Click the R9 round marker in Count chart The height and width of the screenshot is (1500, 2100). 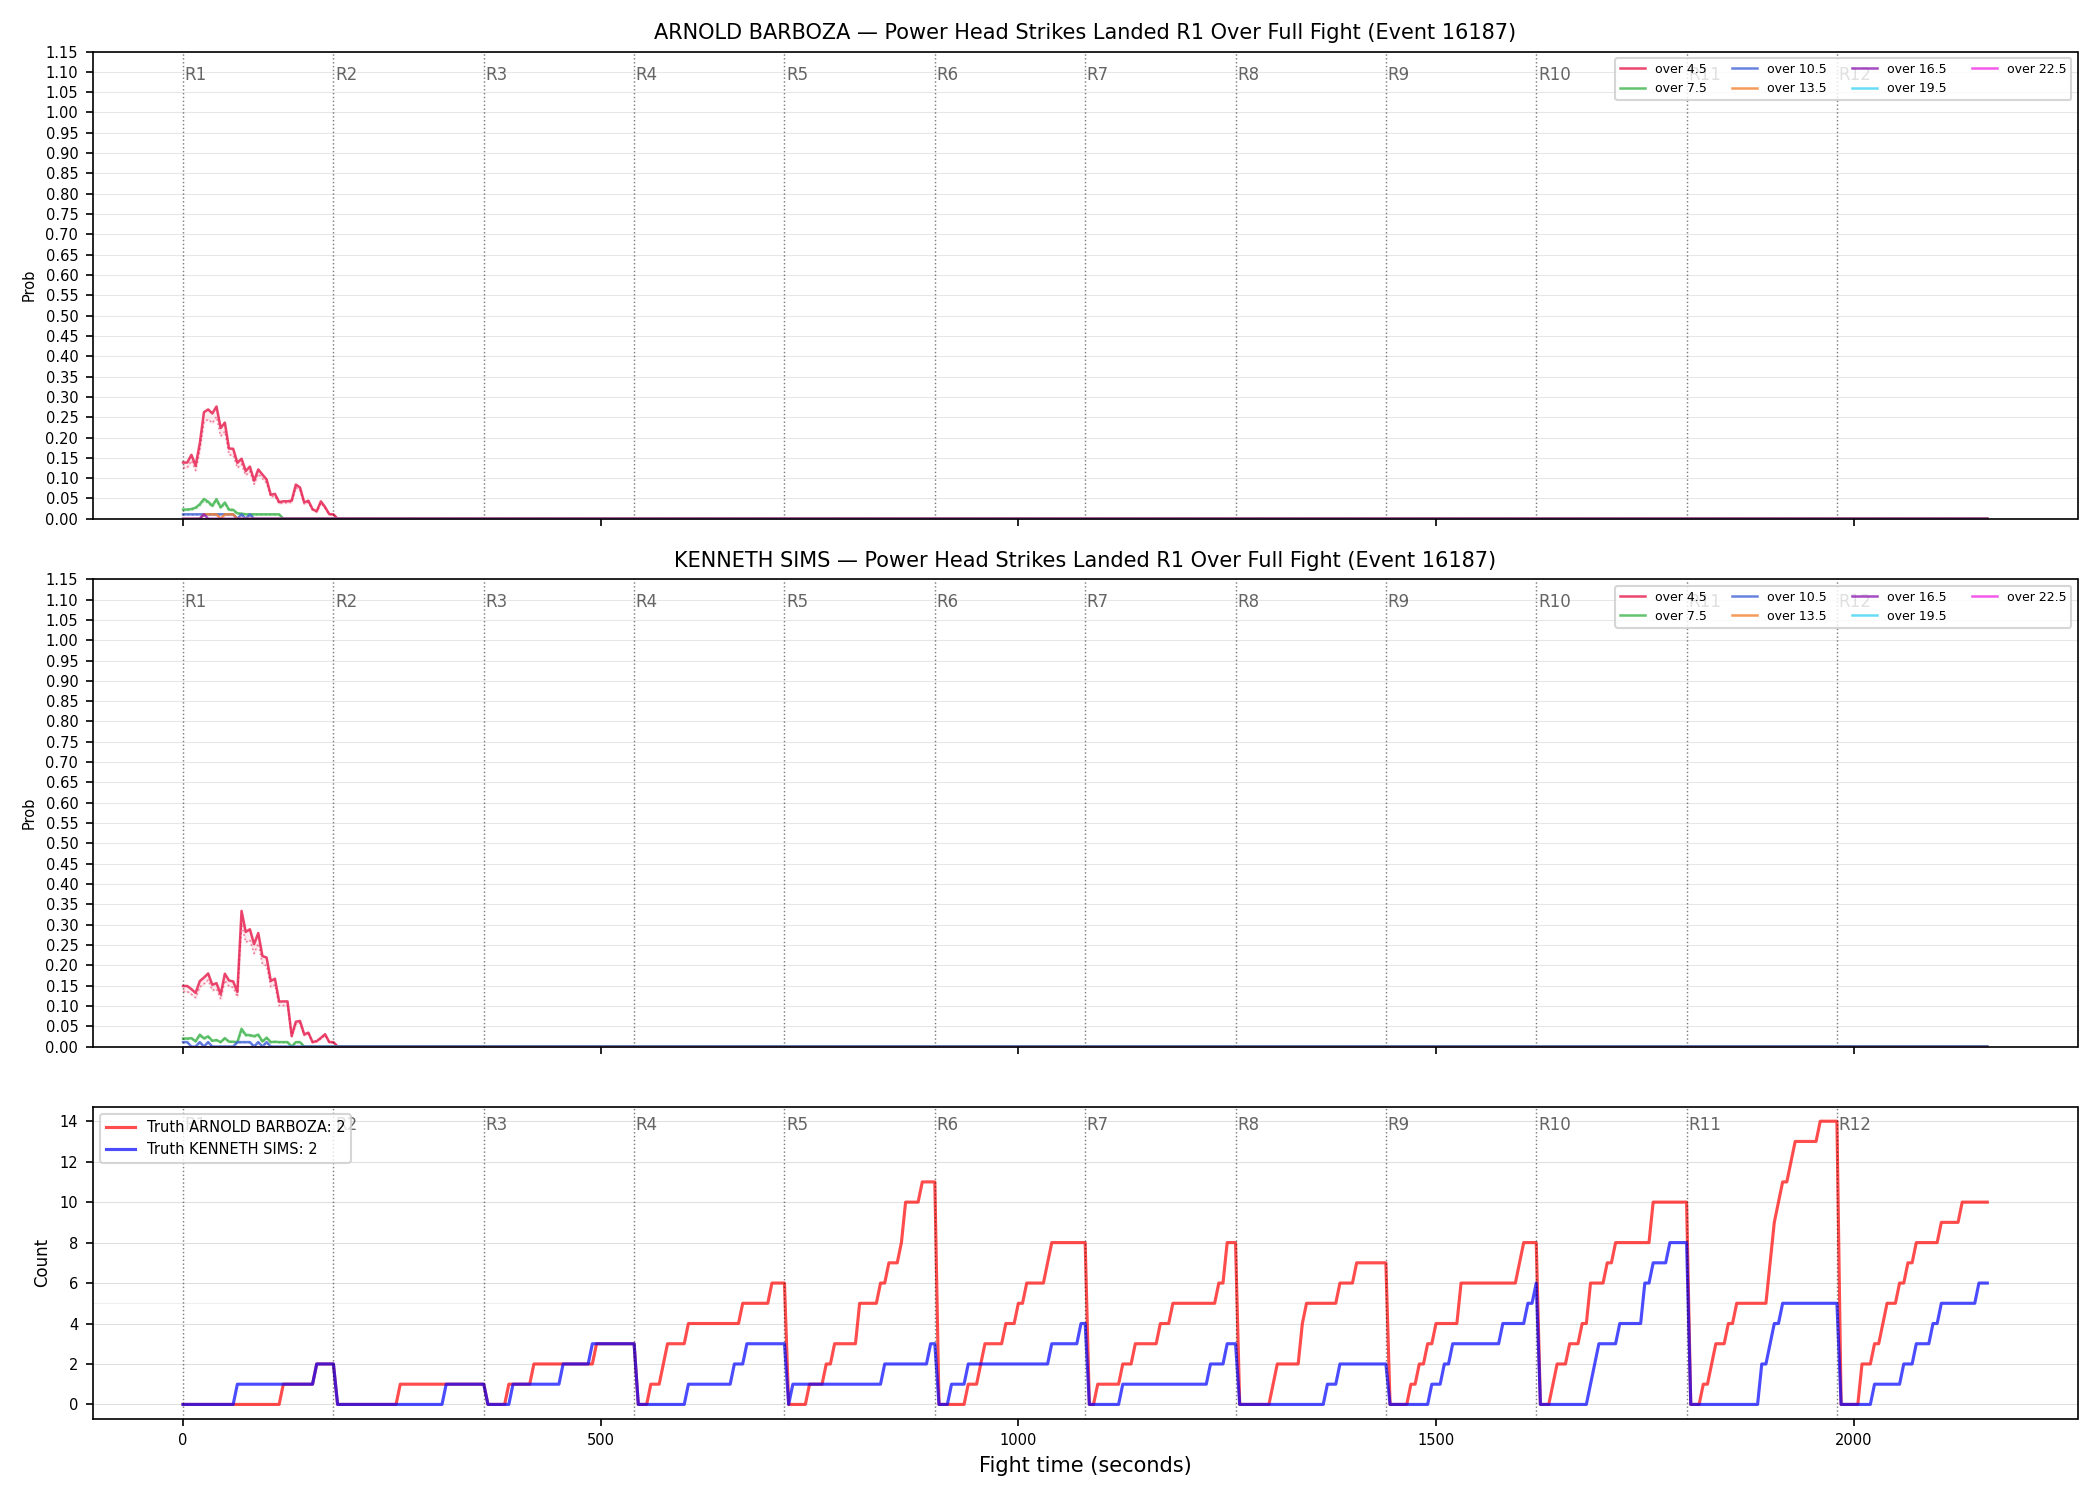pyautogui.click(x=1398, y=1124)
